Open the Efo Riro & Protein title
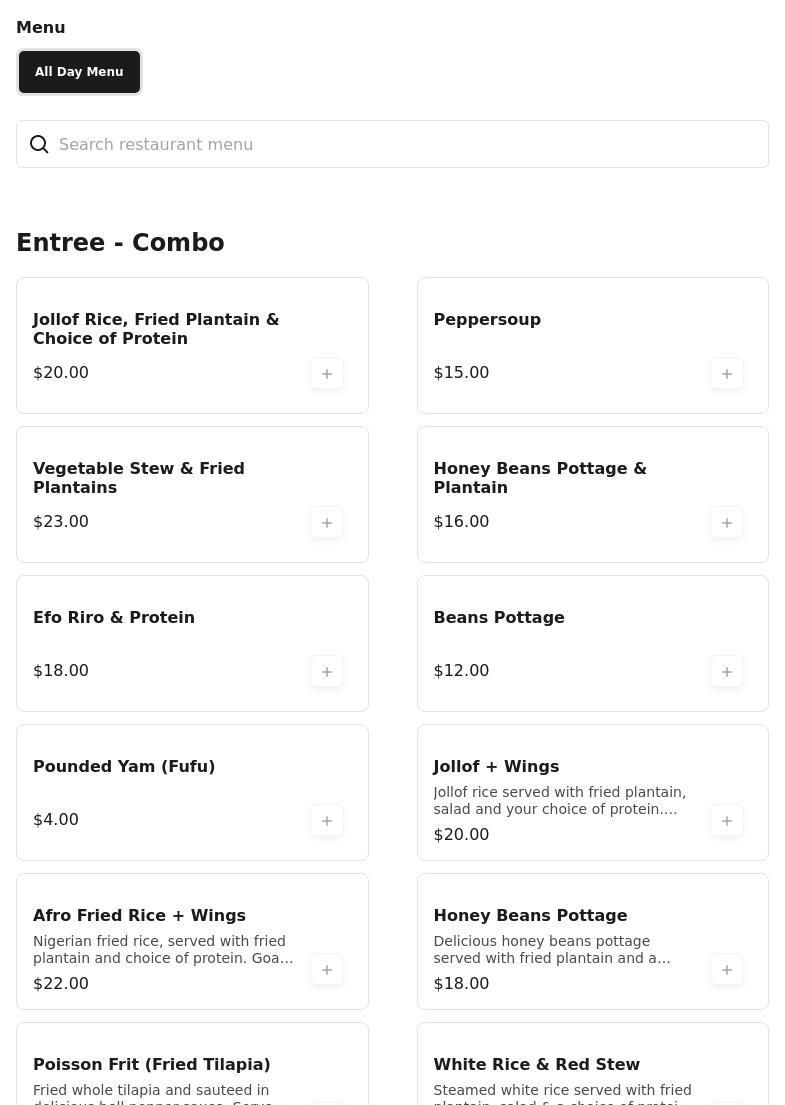 [114, 618]
